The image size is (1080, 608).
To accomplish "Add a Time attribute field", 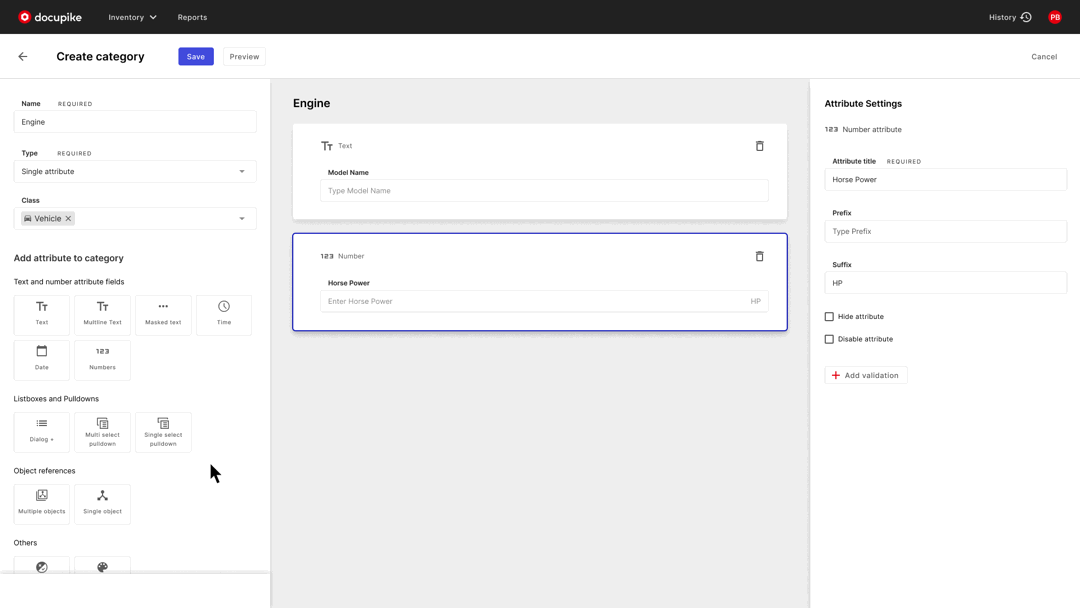I will coord(223,314).
